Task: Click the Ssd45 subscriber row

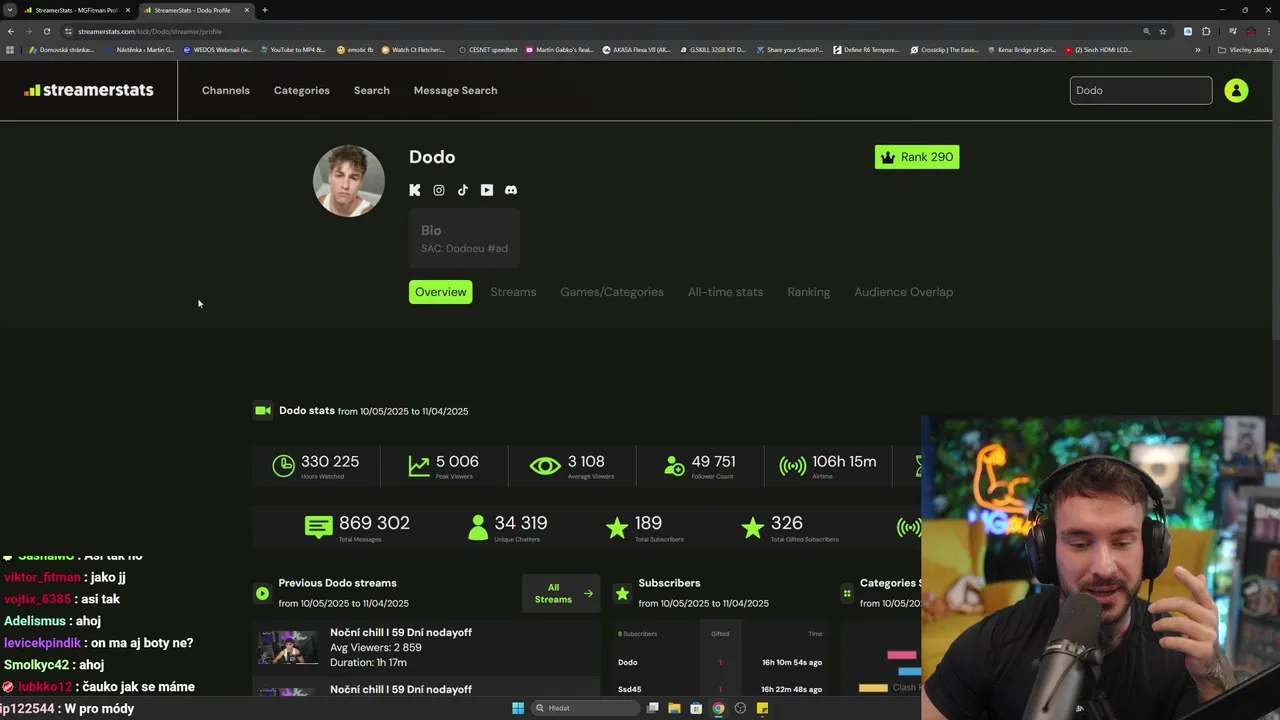Action: pos(720,689)
